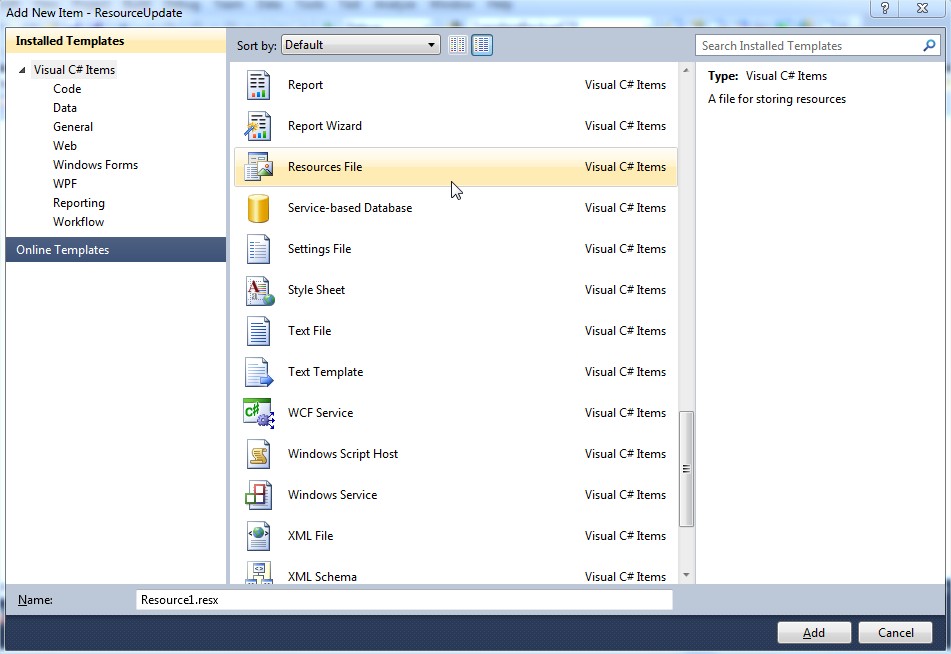The width and height of the screenshot is (951, 654).
Task: Select the Windows Service label
Action: point(332,495)
